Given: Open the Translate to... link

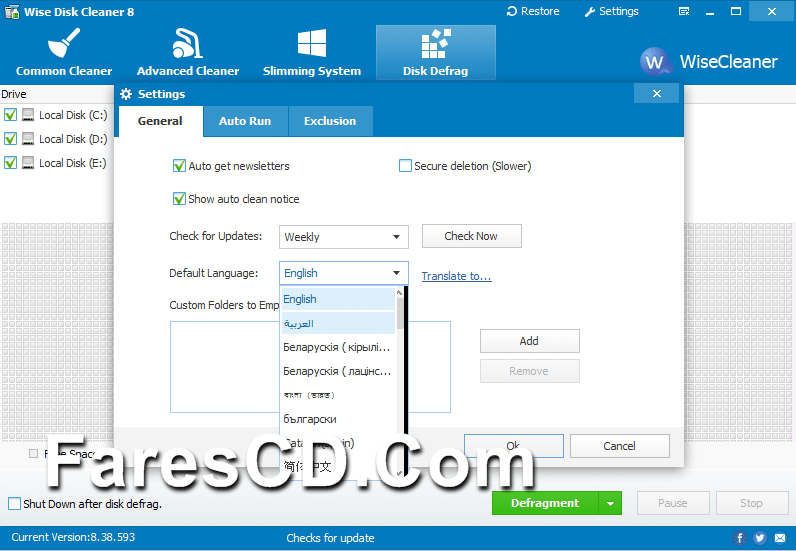Looking at the screenshot, I should point(456,276).
